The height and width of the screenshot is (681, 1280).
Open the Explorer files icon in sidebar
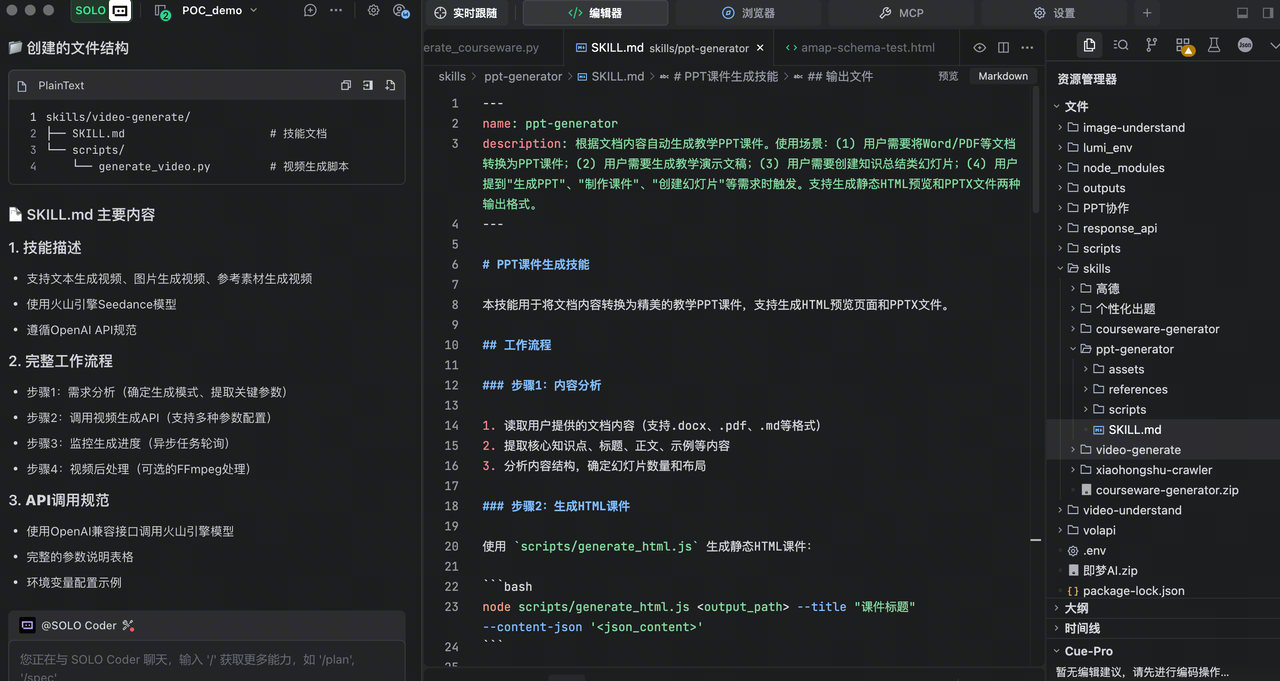pyautogui.click(x=1089, y=45)
